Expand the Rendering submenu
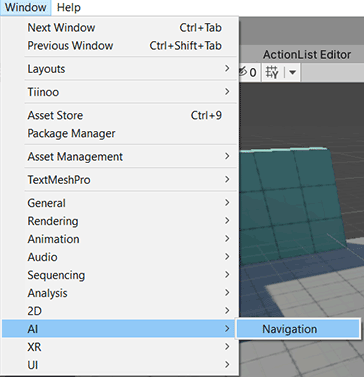 click(x=120, y=221)
